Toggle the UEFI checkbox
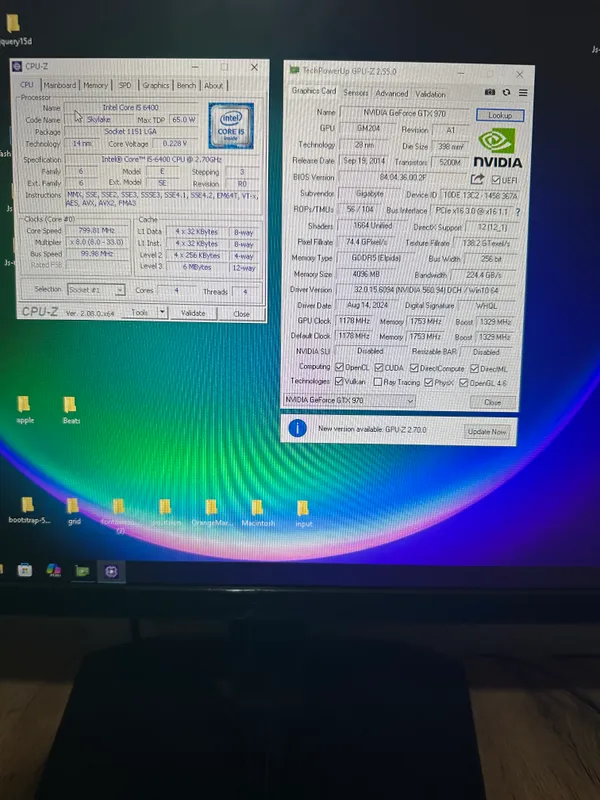Screen dimensions: 600x800 (495, 180)
